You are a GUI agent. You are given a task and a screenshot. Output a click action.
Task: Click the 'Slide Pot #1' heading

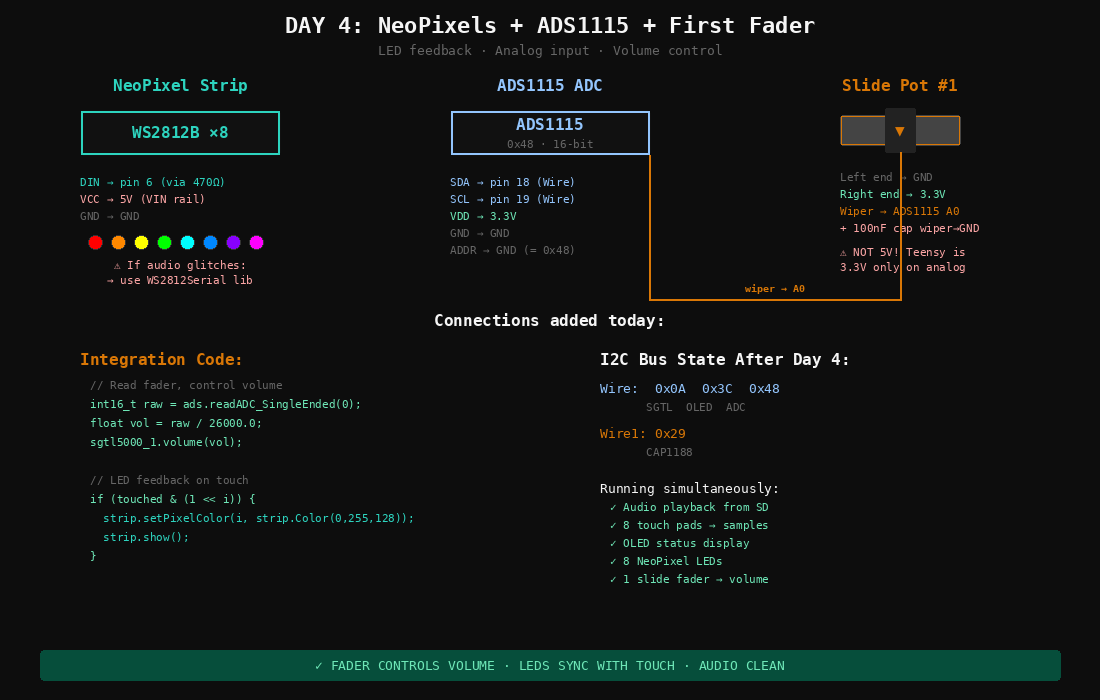[x=899, y=86]
